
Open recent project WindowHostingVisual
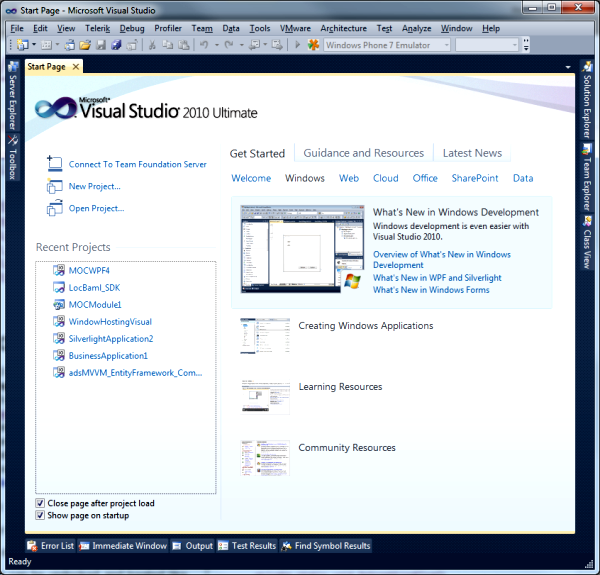click(x=110, y=322)
